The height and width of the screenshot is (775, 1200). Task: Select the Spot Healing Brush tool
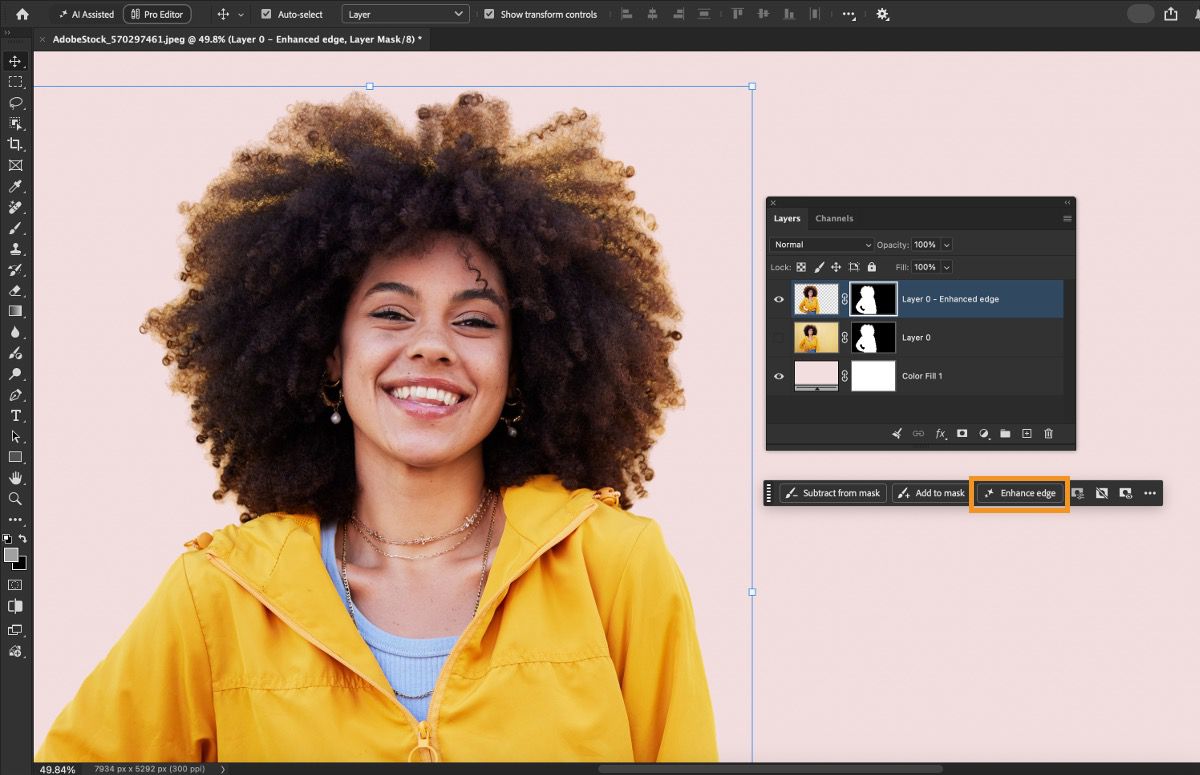point(15,207)
